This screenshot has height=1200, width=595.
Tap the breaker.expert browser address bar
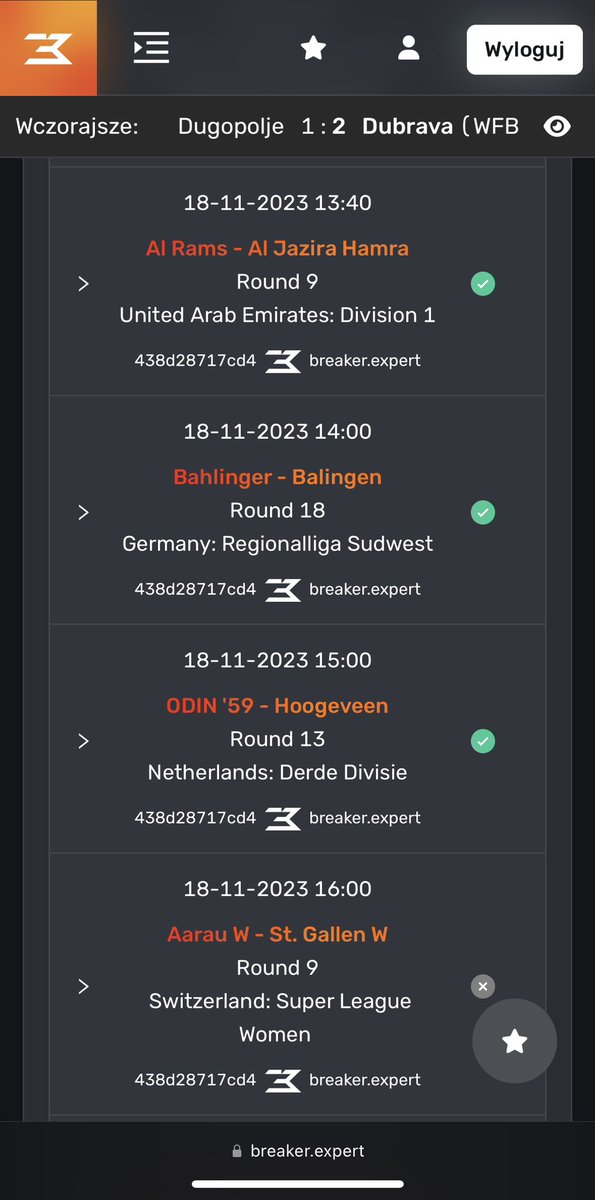[x=297, y=1151]
